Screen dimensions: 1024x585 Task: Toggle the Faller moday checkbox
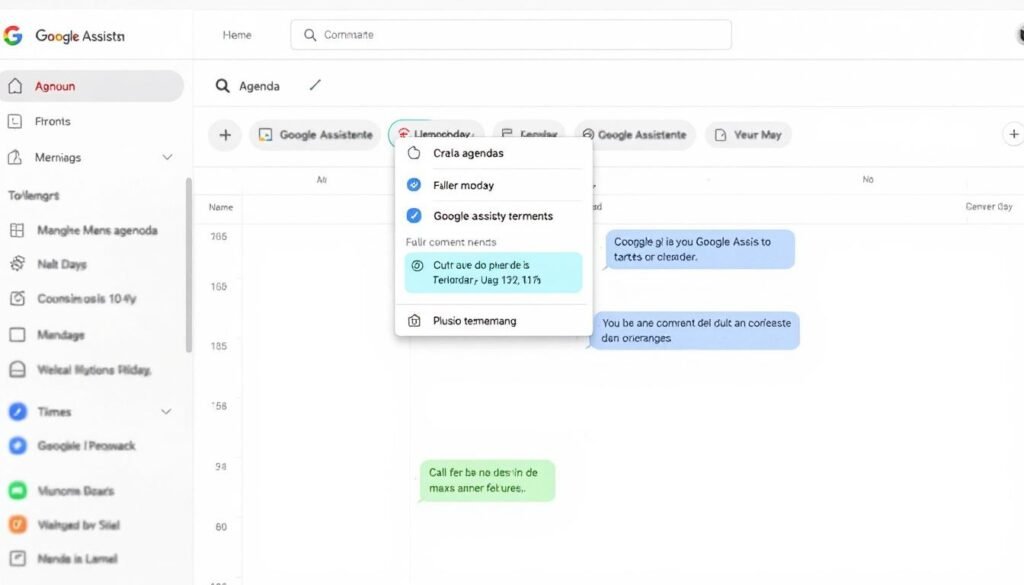(414, 185)
